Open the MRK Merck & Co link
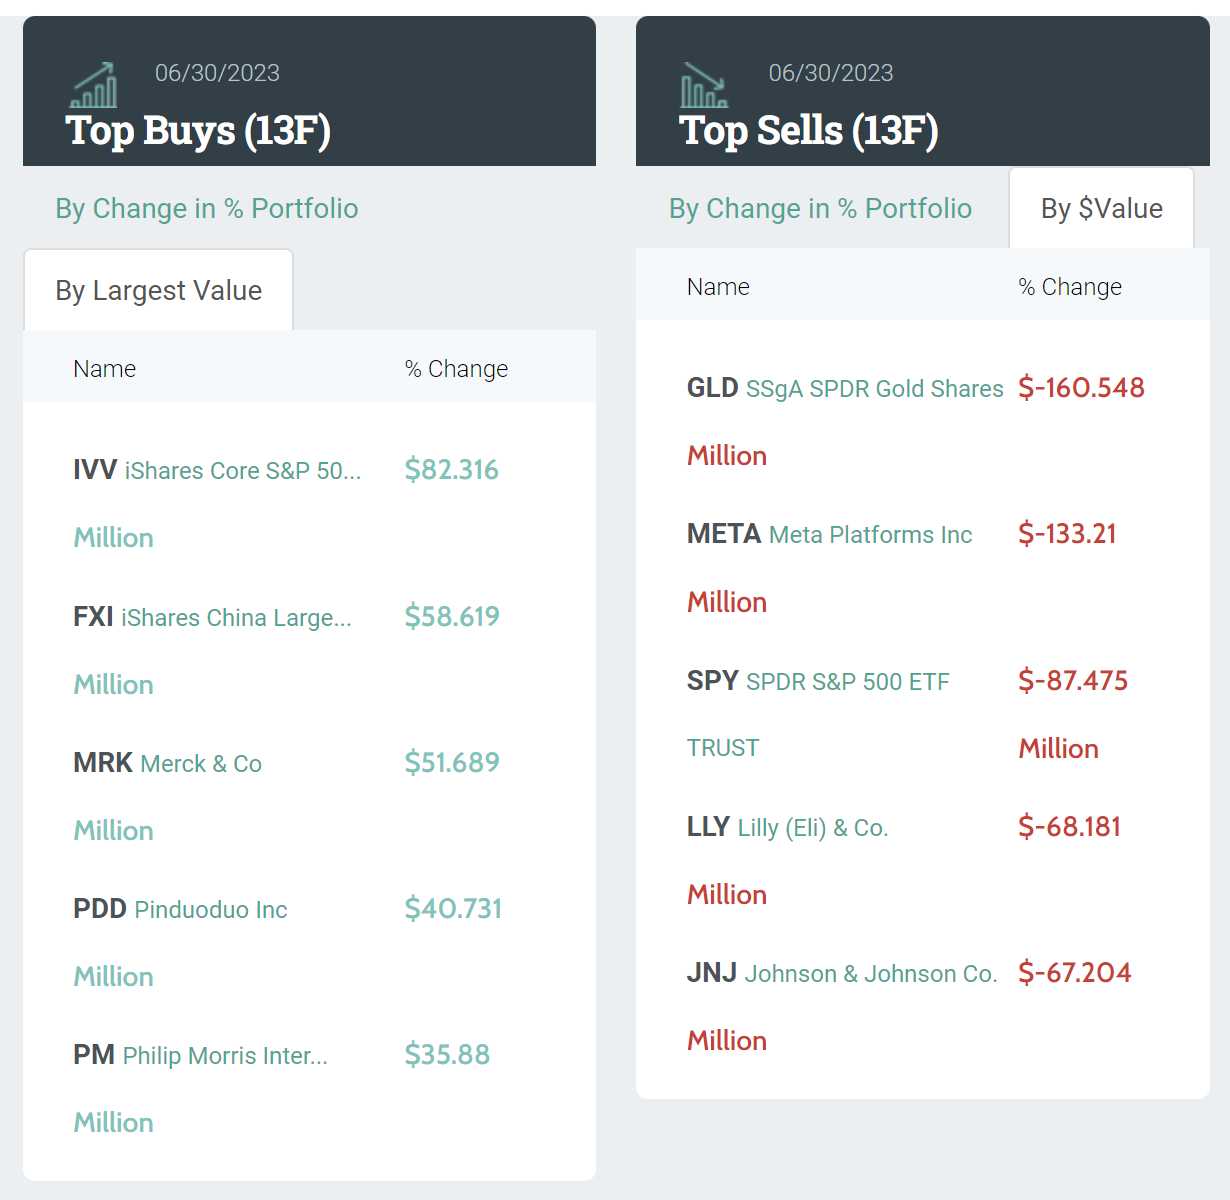Viewport: 1230px width, 1200px height. tap(167, 763)
